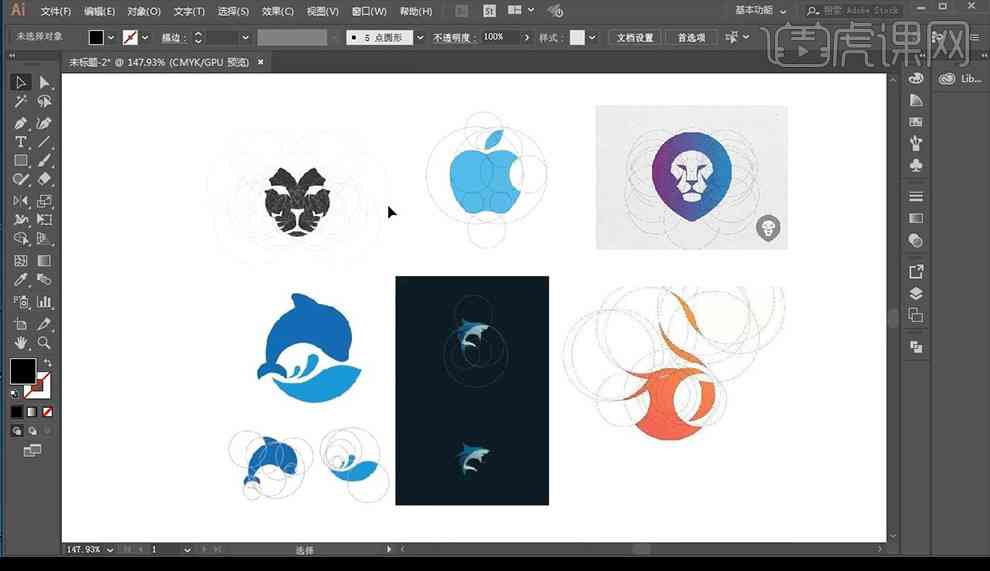This screenshot has width=990, height=571.
Task: Open the 编辑(E) menu
Action: click(99, 11)
